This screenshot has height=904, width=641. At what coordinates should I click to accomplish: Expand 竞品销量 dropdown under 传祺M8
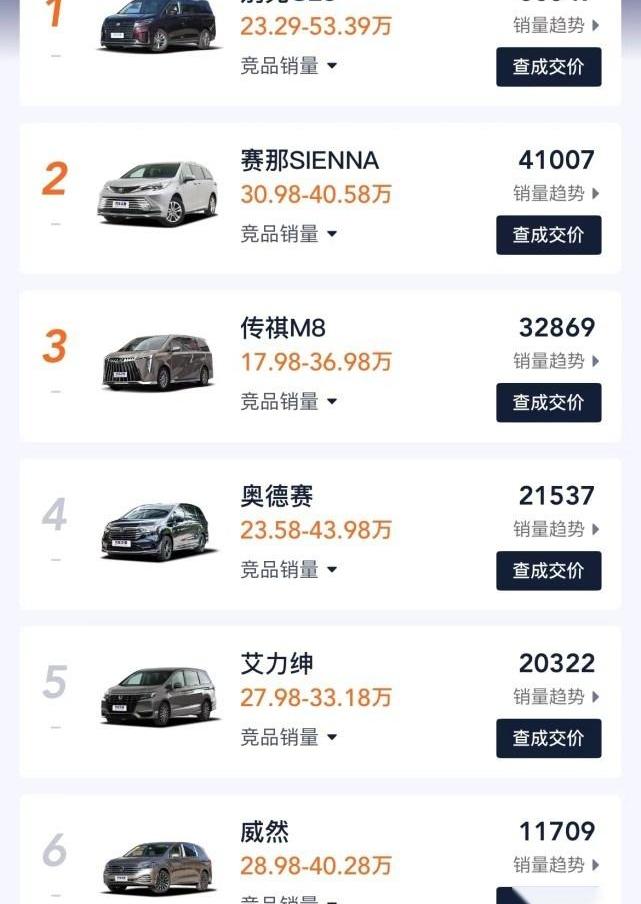pos(289,401)
